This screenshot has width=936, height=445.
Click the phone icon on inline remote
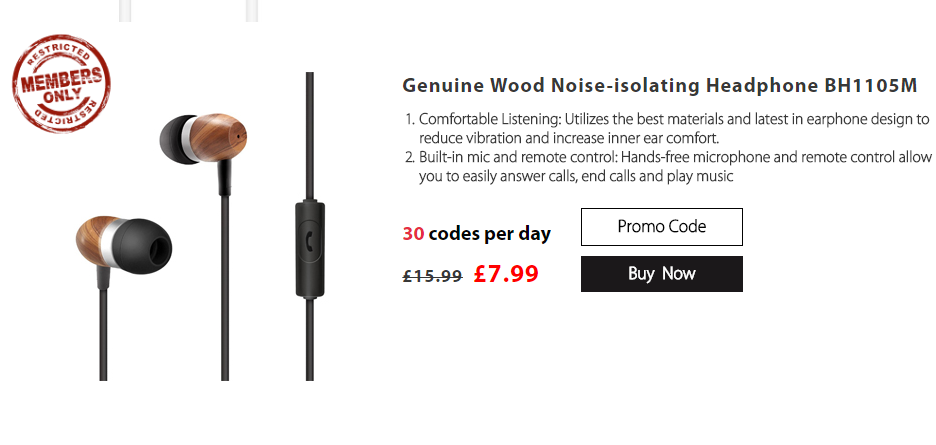click(310, 241)
